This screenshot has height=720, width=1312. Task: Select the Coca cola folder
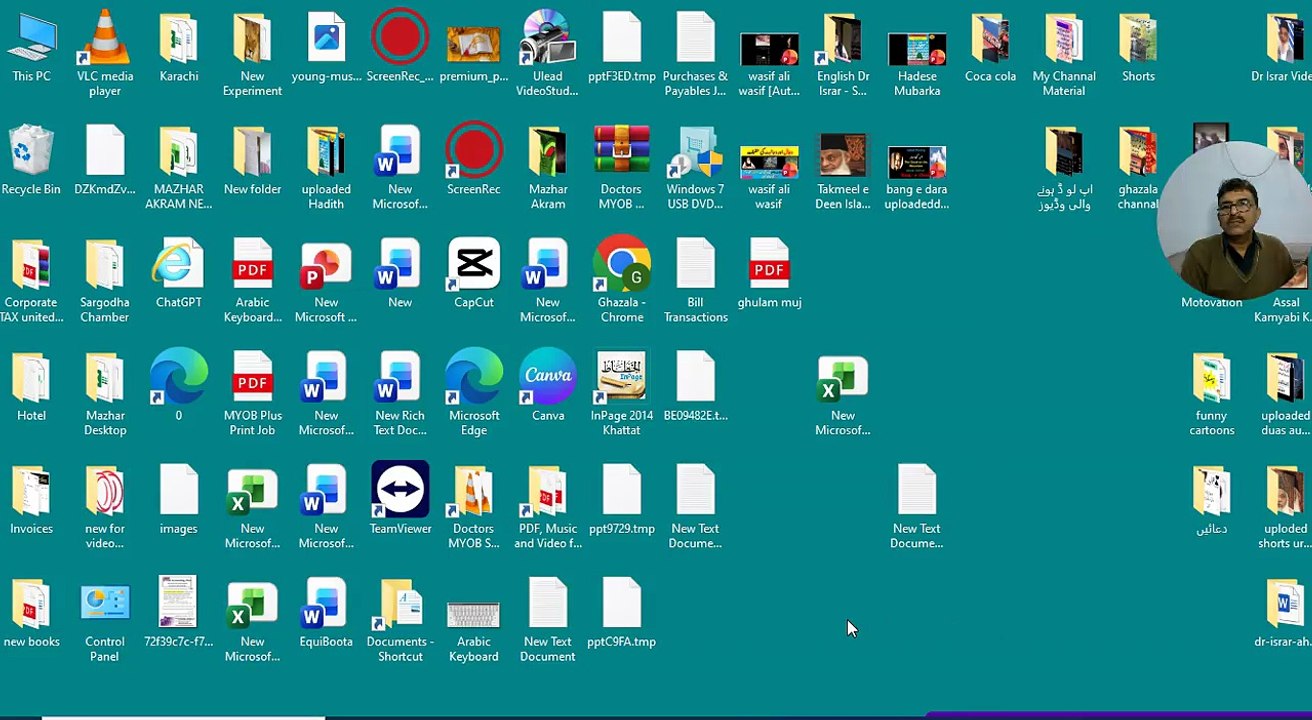990,48
